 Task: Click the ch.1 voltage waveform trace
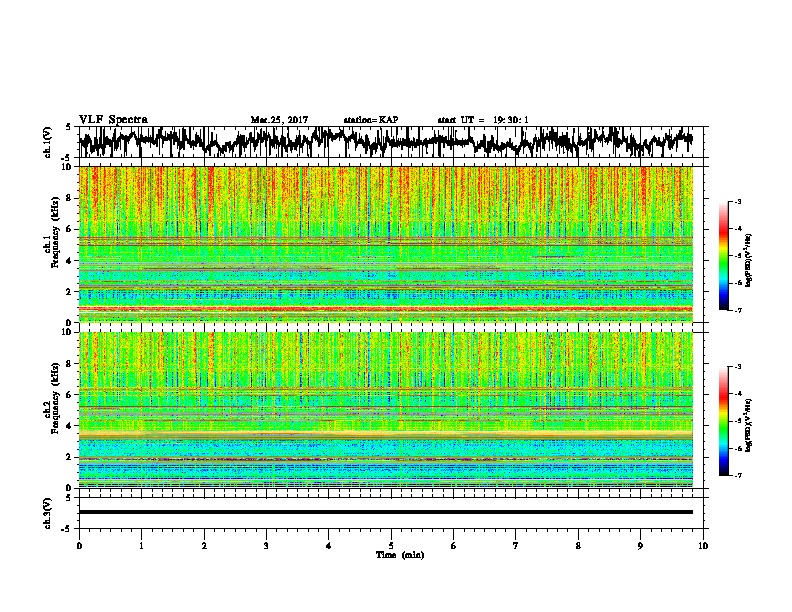(386, 141)
